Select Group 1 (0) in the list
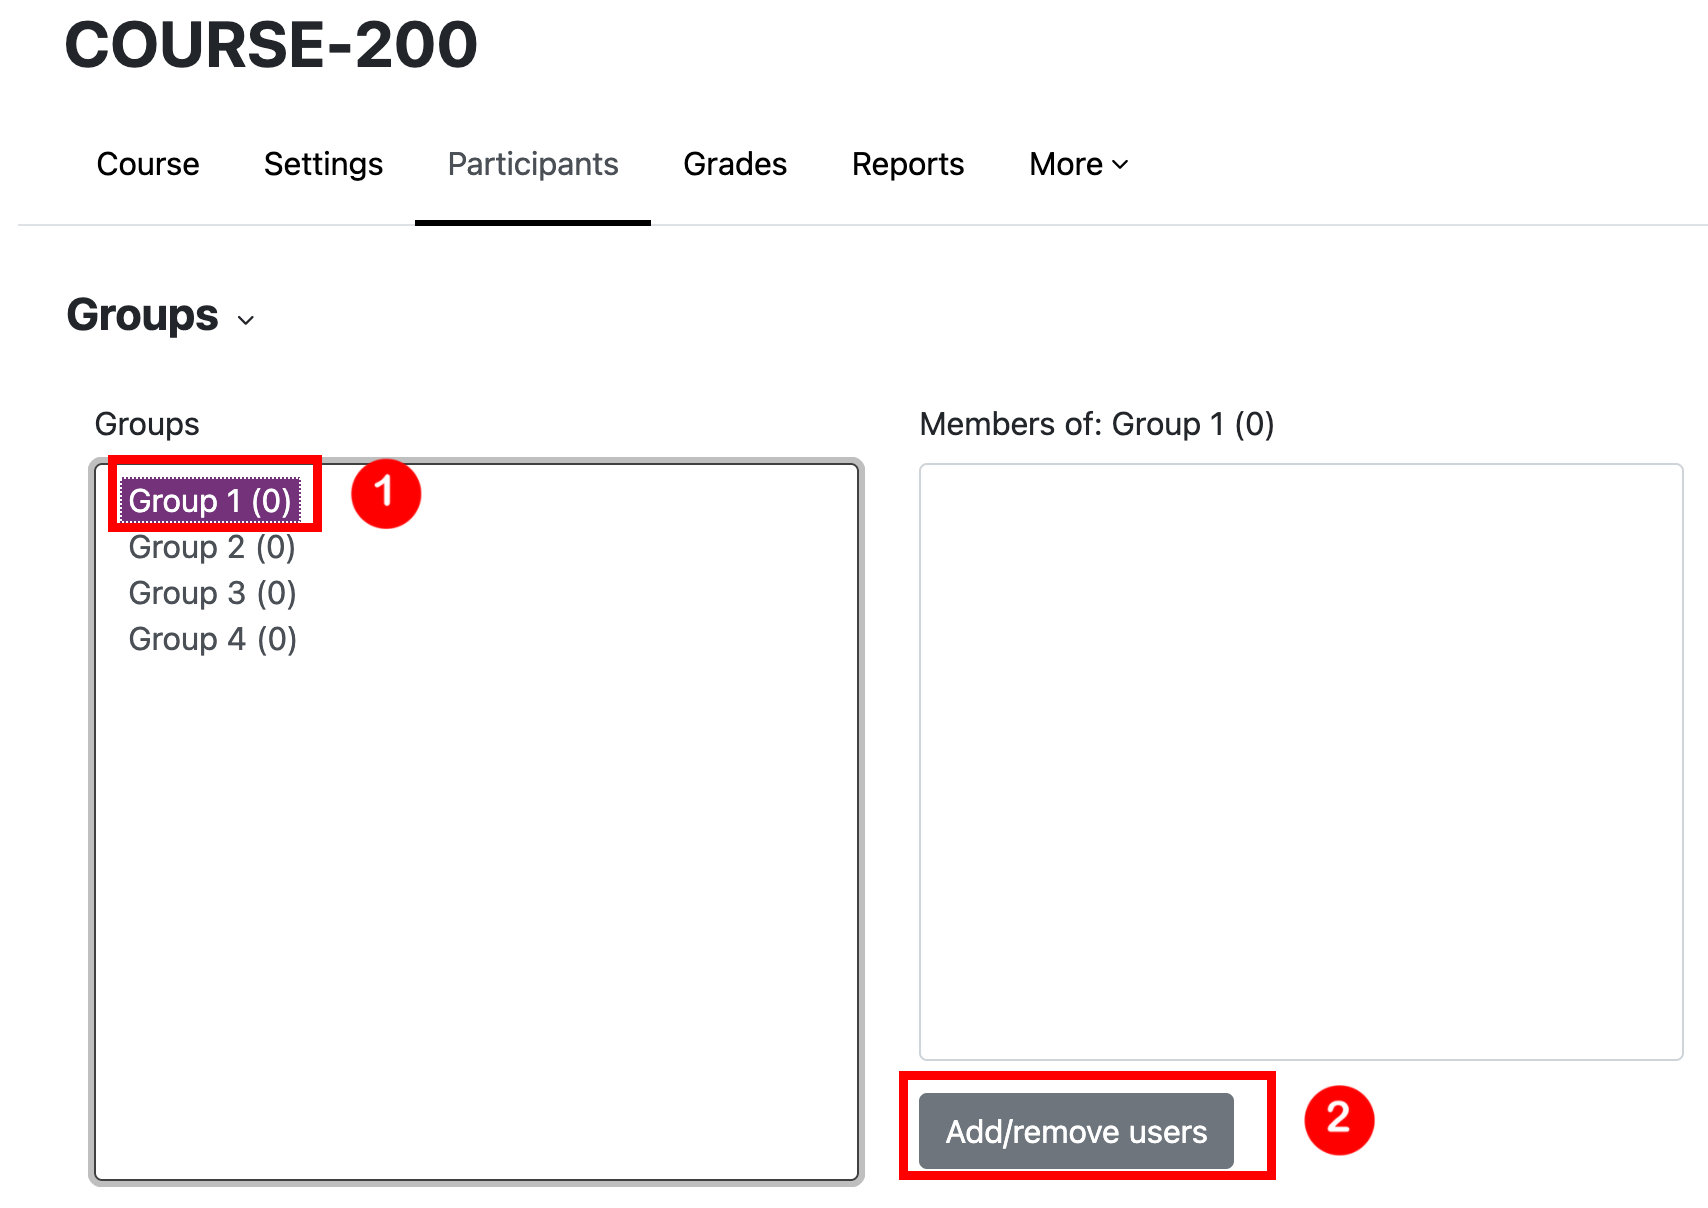 click(210, 501)
